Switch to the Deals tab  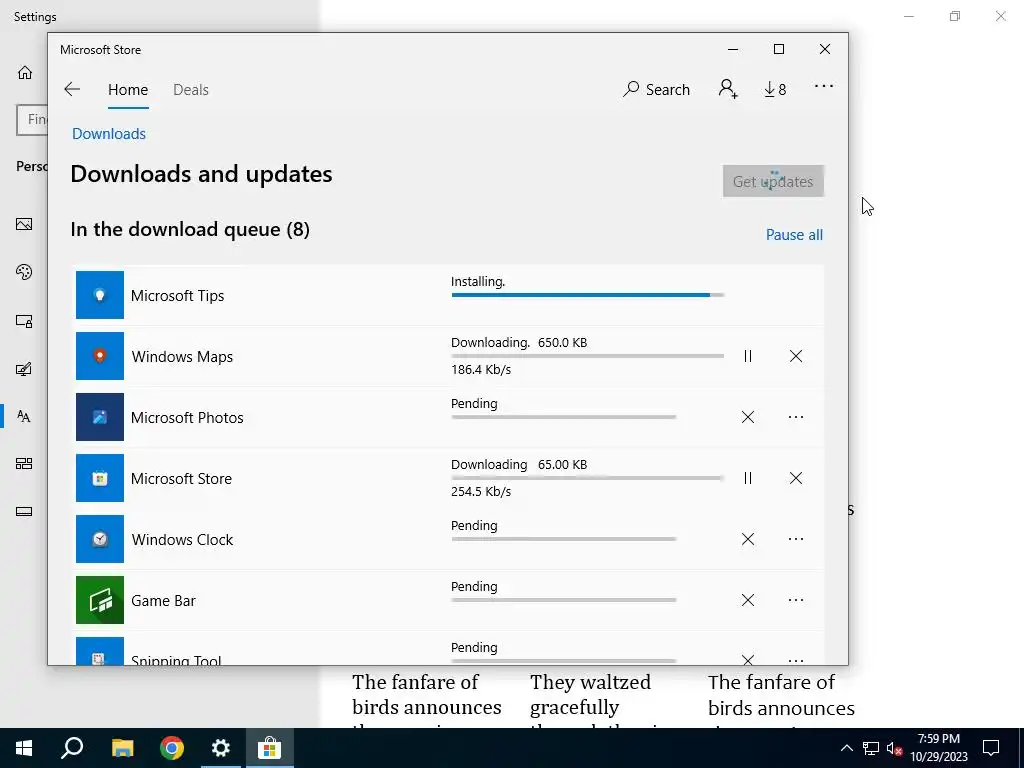[191, 89]
